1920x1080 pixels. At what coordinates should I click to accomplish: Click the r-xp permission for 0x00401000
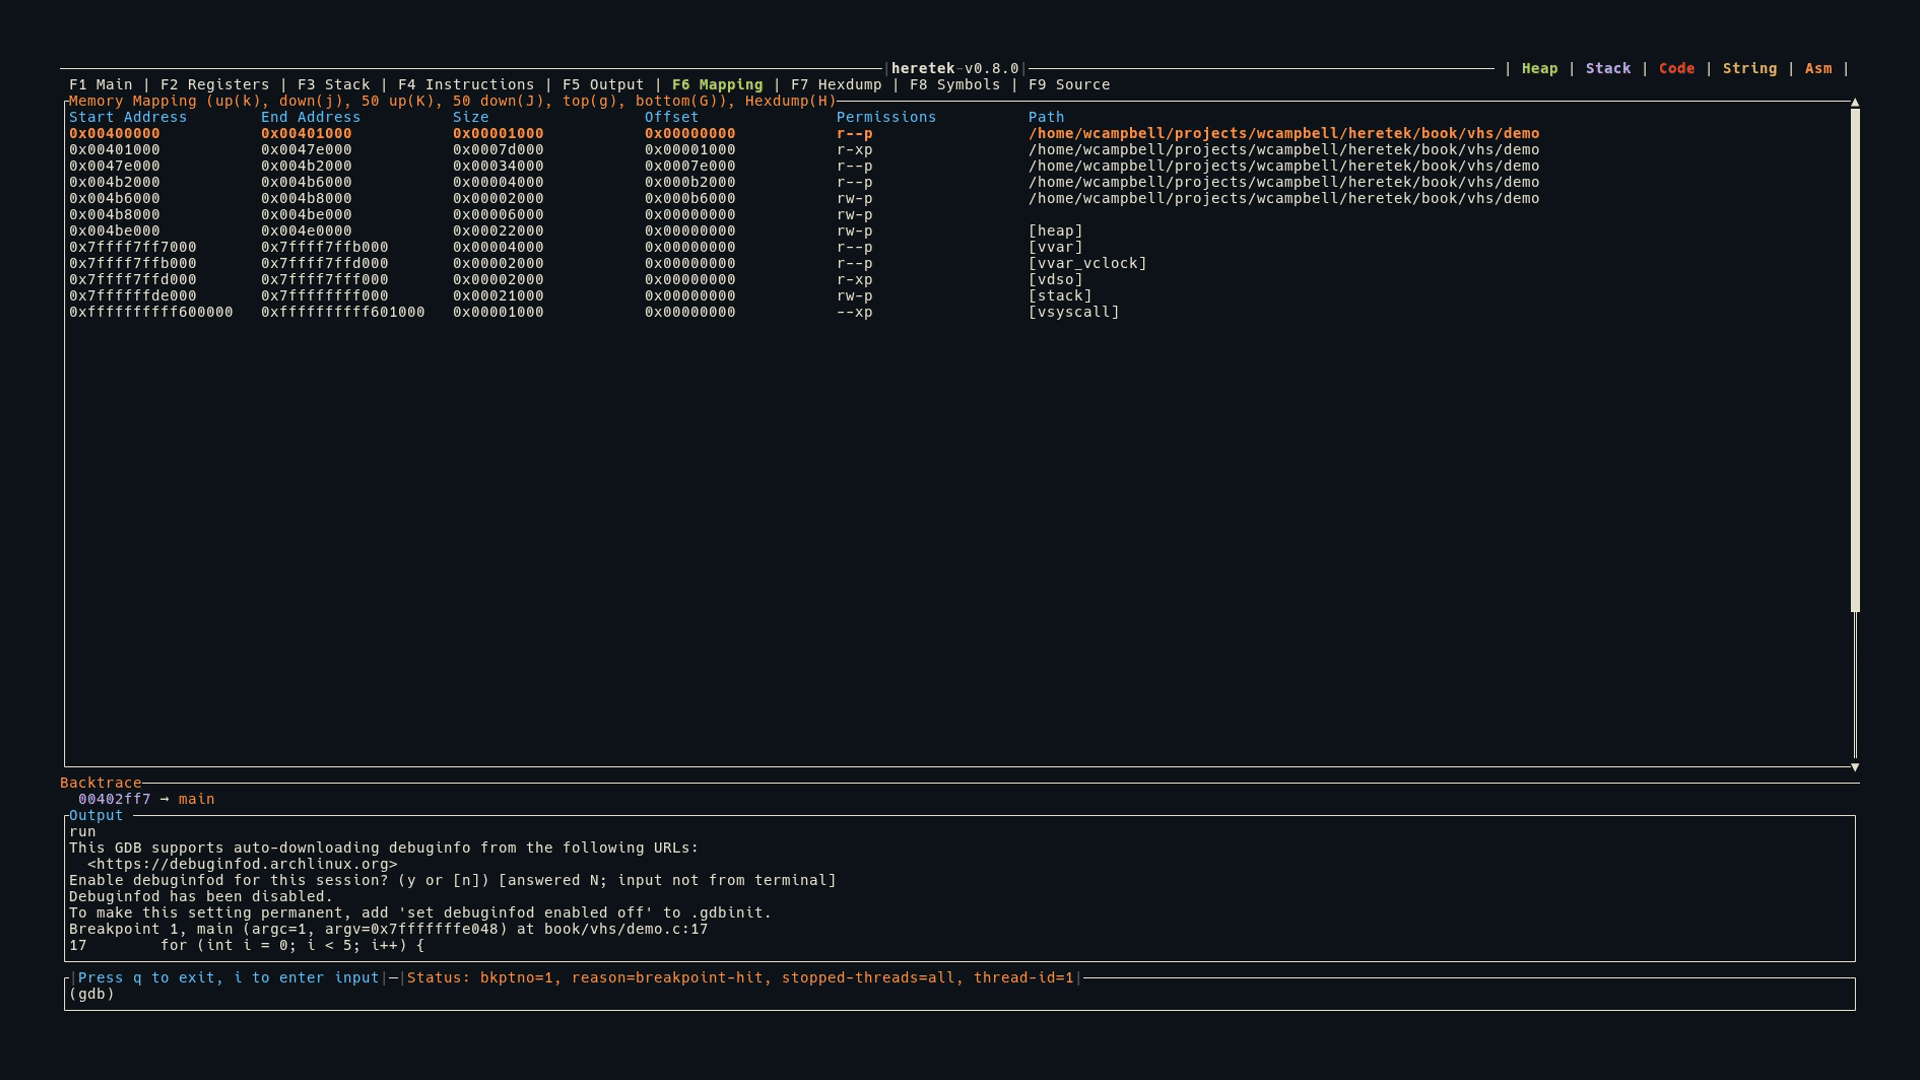[854, 150]
